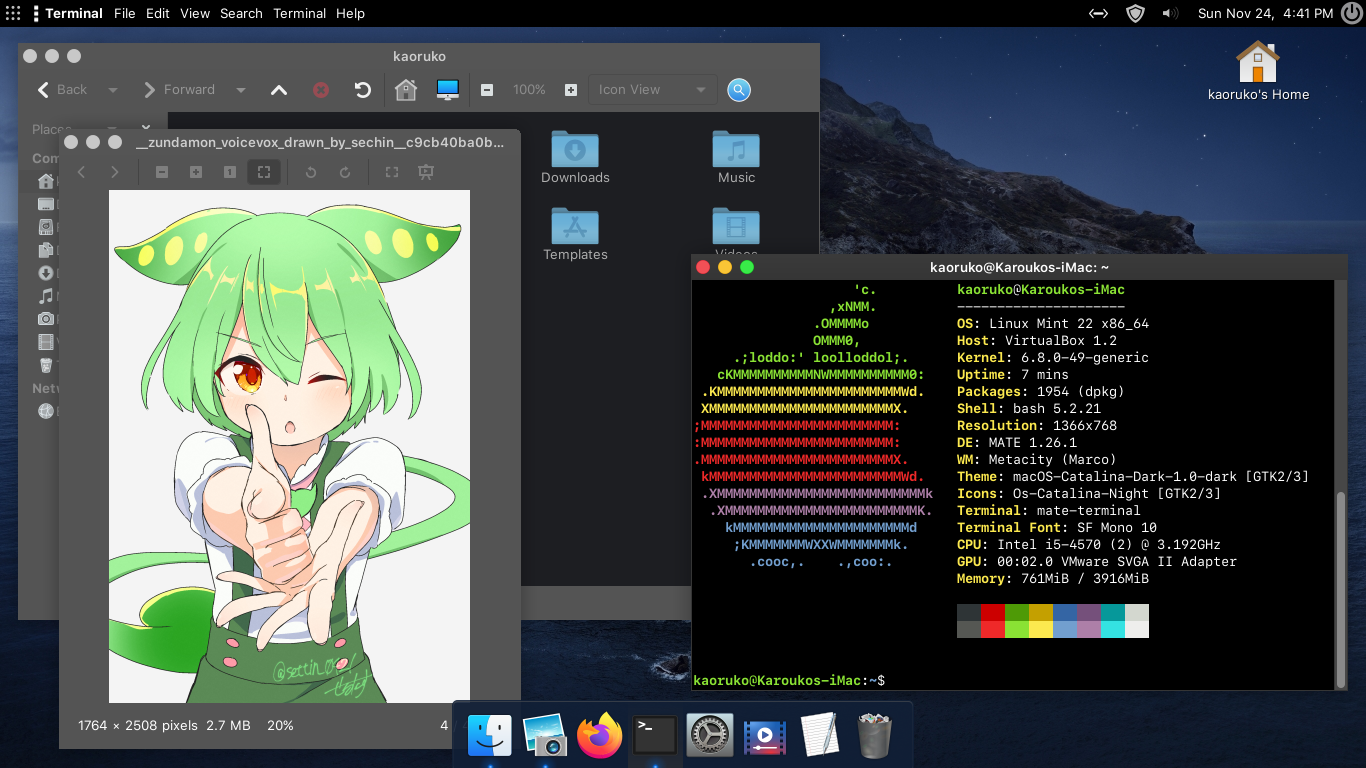Toggle best fit in image viewer
The width and height of the screenshot is (1366, 768).
264,172
